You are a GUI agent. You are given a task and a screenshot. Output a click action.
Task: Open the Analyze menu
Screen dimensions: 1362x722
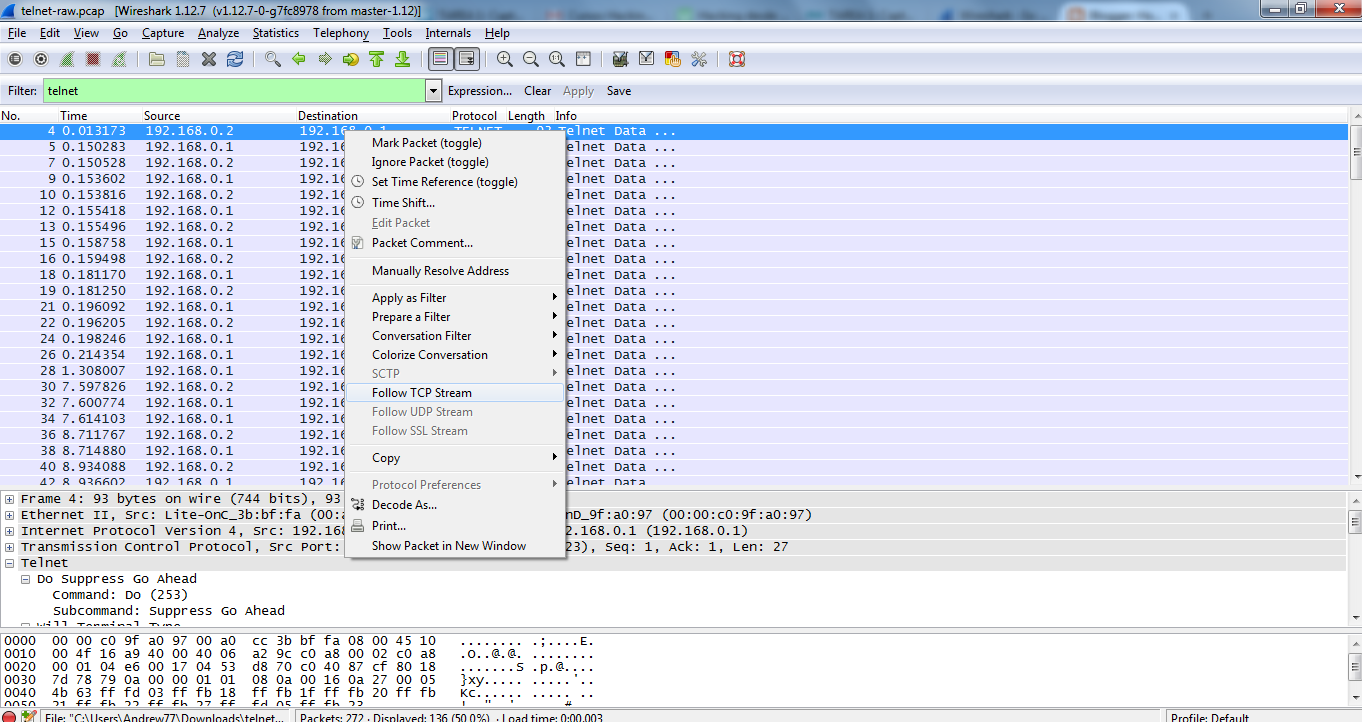tap(218, 33)
